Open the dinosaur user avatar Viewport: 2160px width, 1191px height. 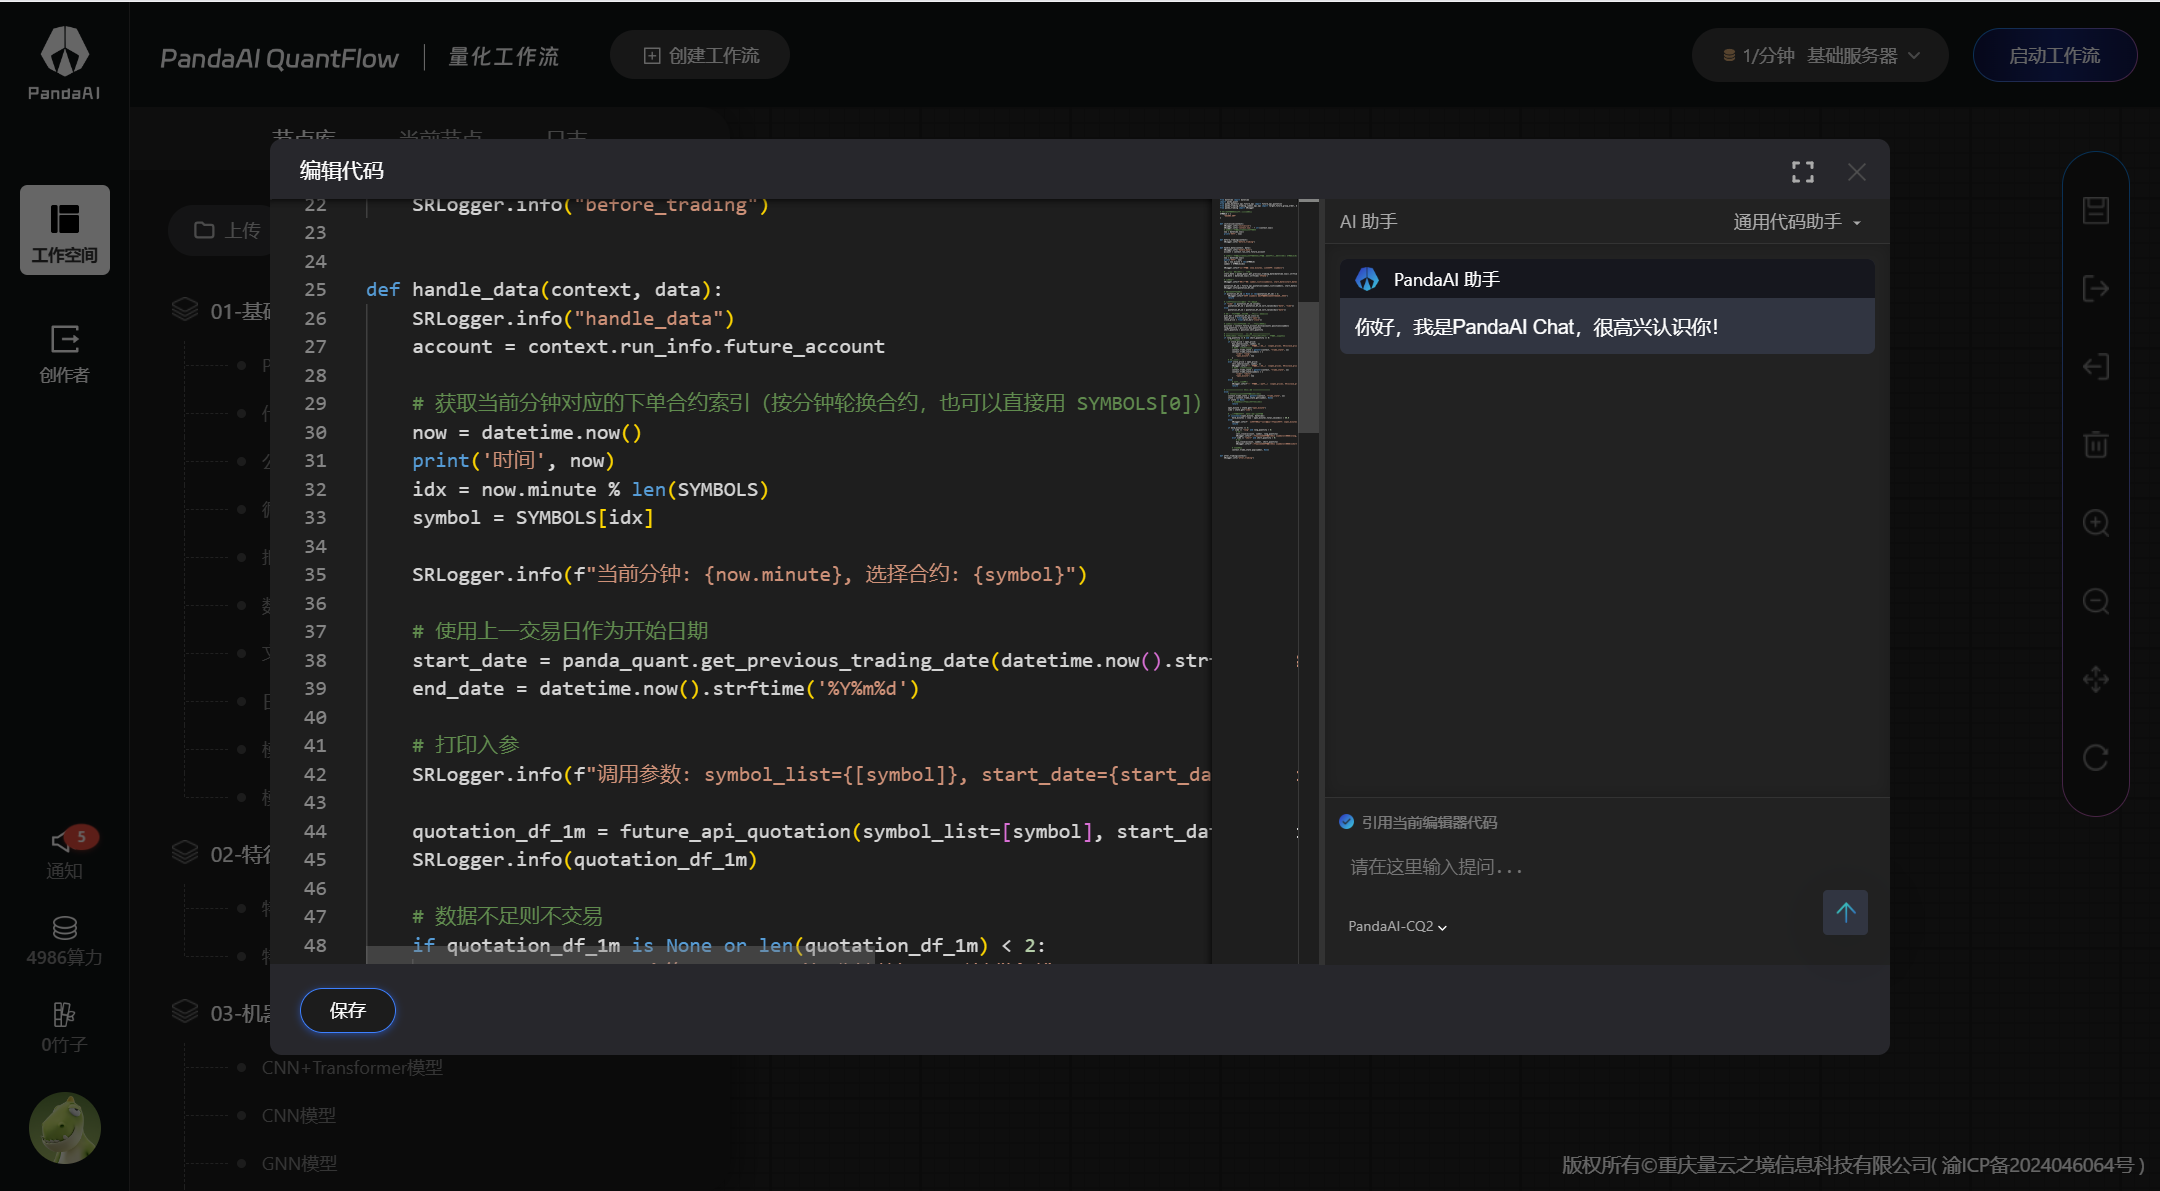click(x=65, y=1128)
